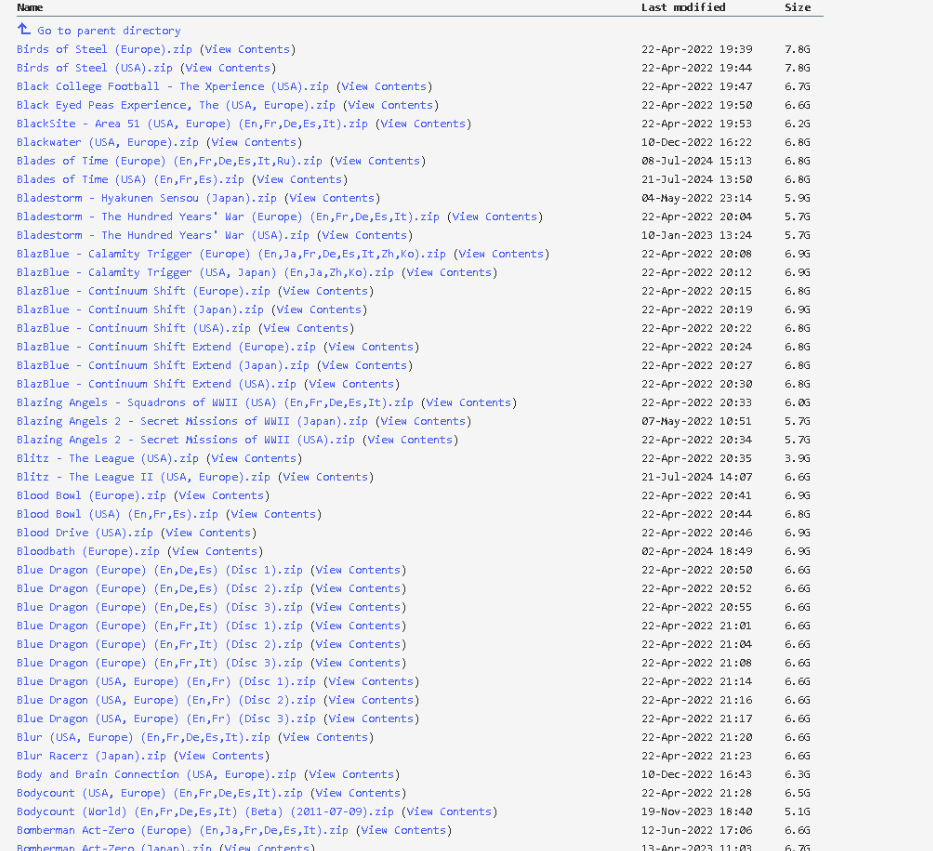Open BlazBlue - Continuum Shift Extend (Japan).zip
This screenshot has height=851, width=933.
click(x=163, y=365)
